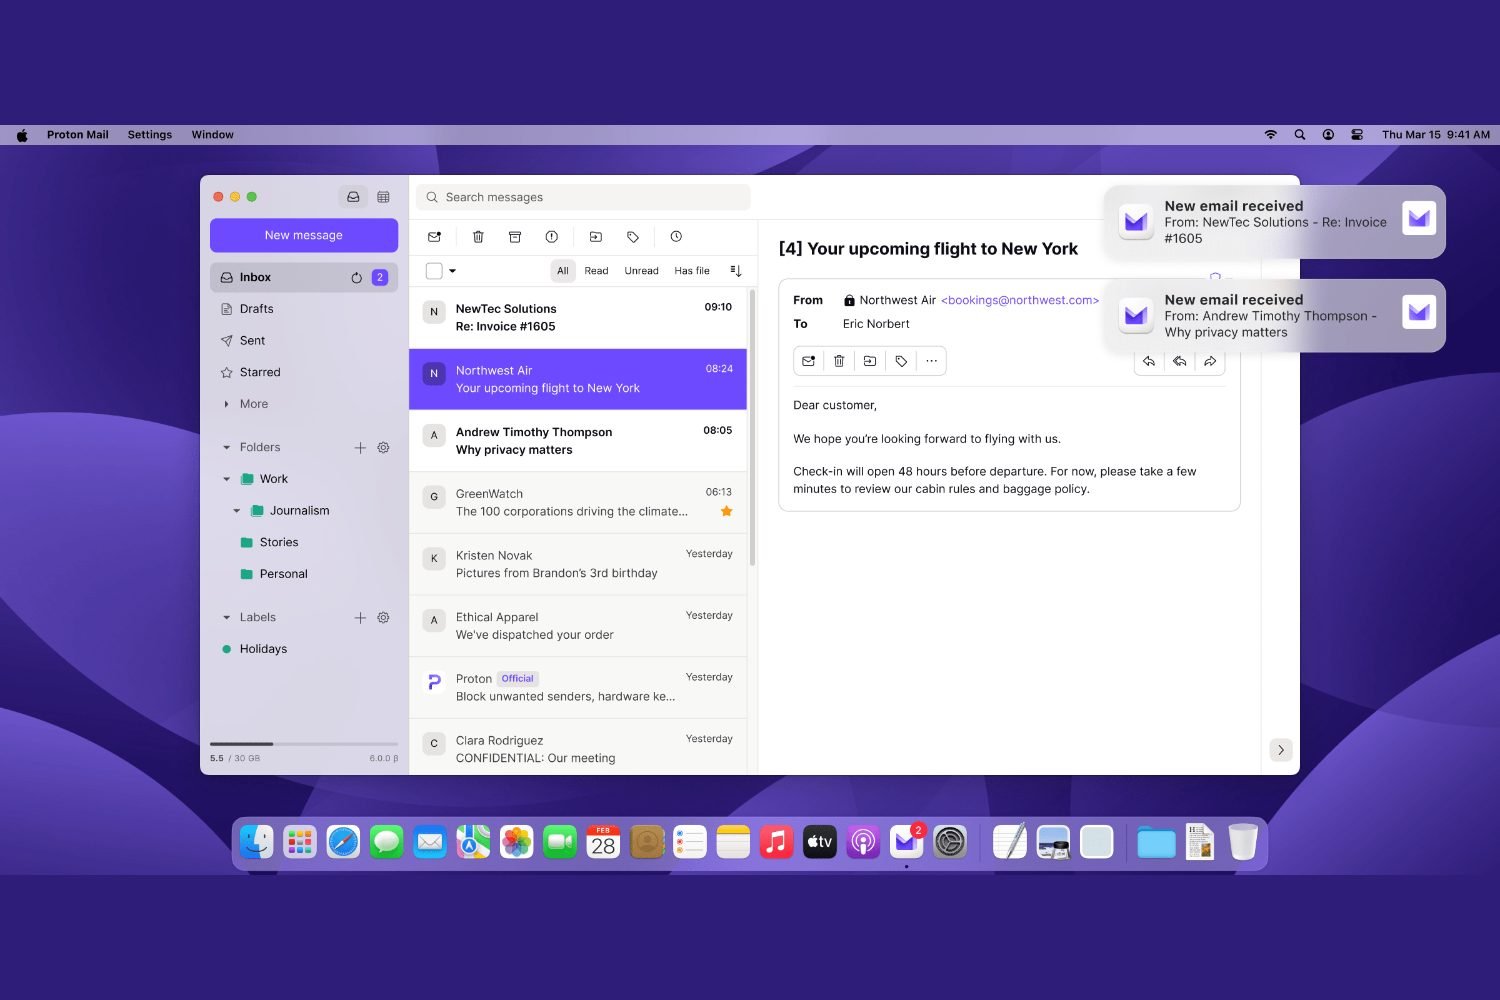Collapse the Journalism subfolder
The height and width of the screenshot is (1000, 1500).
[237, 511]
